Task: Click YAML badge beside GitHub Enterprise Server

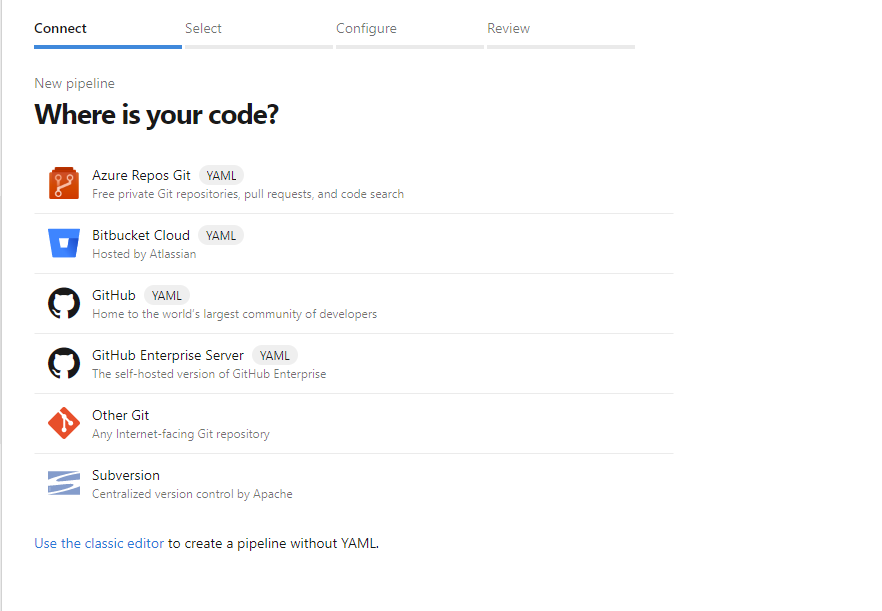Action: (x=274, y=356)
